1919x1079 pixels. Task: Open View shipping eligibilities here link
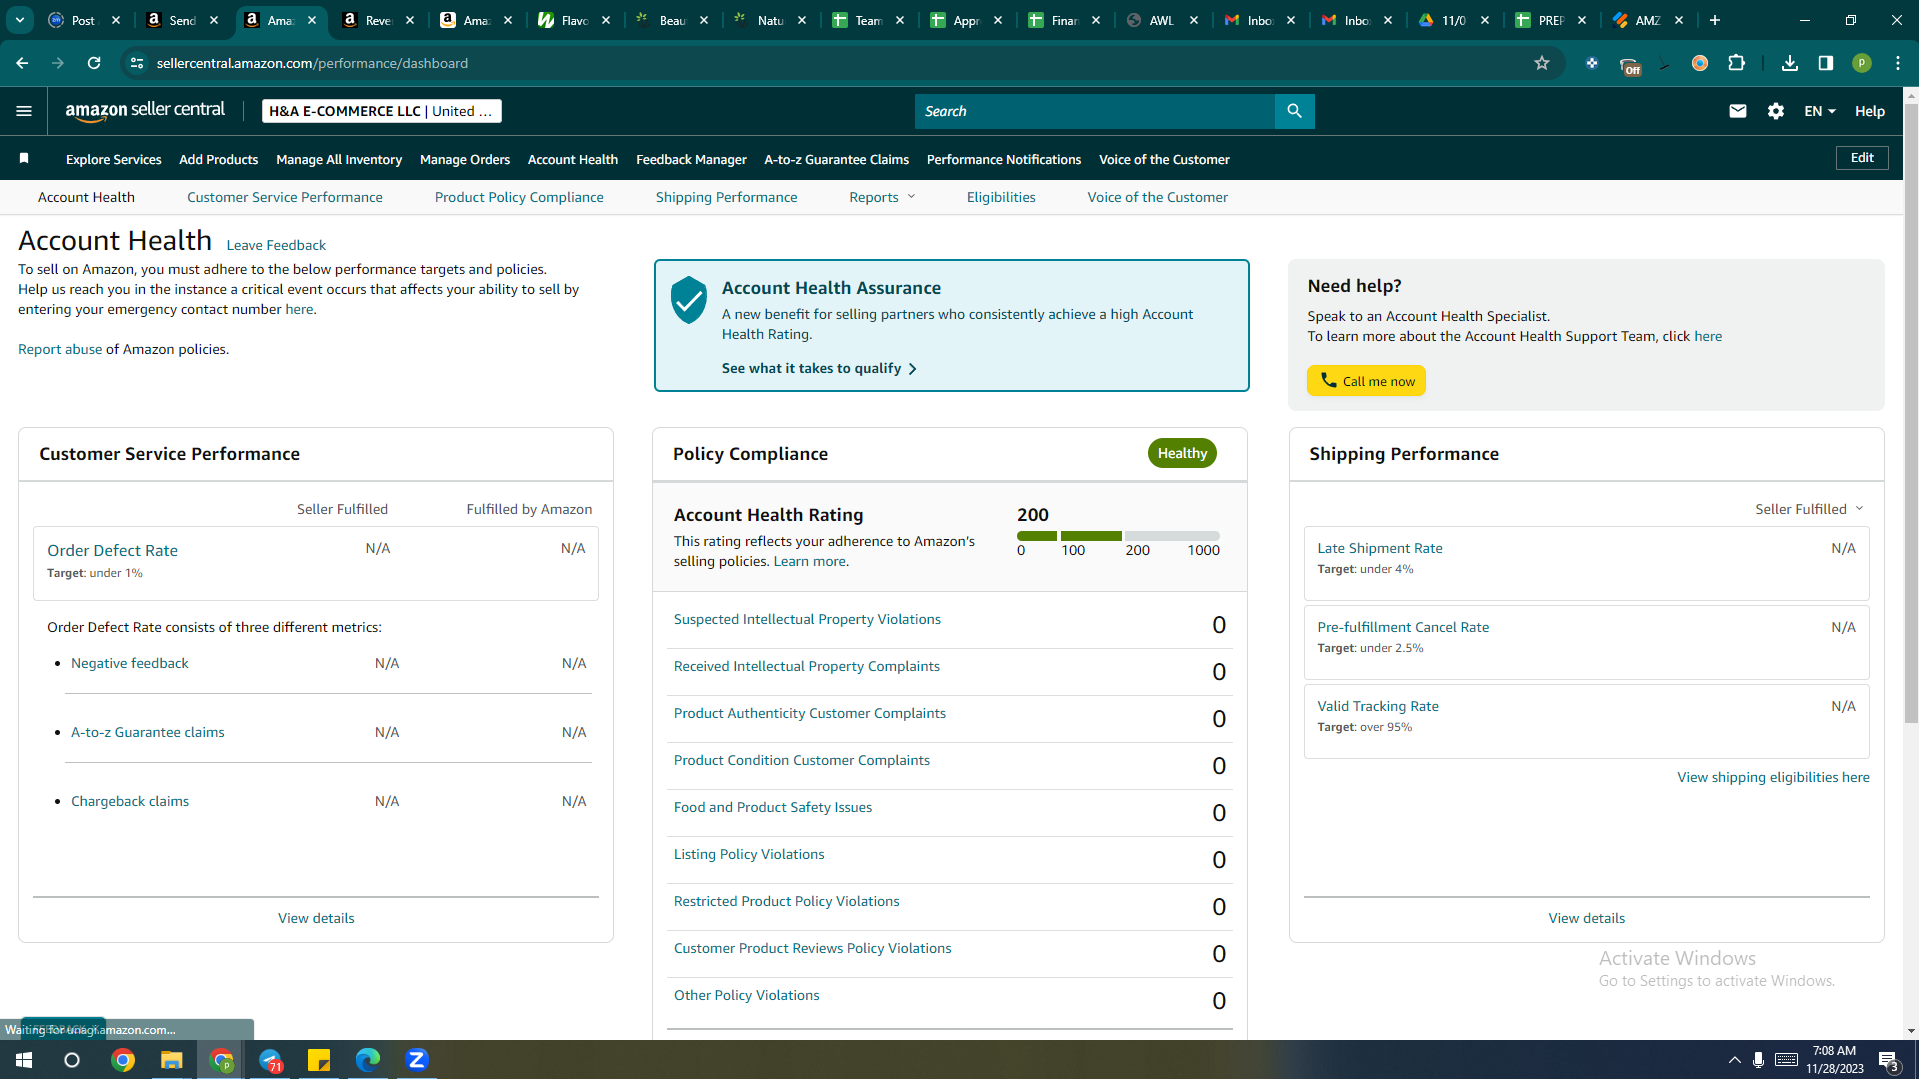tap(1773, 777)
